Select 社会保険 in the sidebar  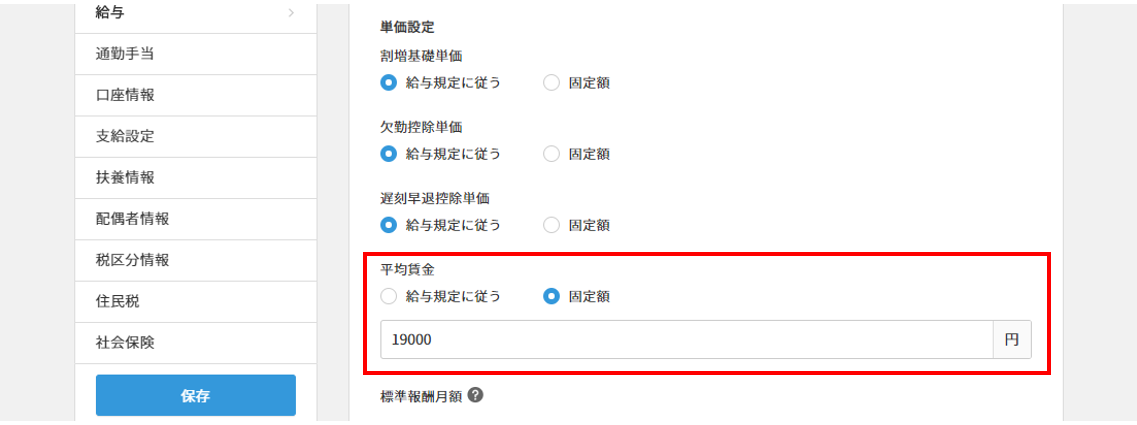click(196, 343)
